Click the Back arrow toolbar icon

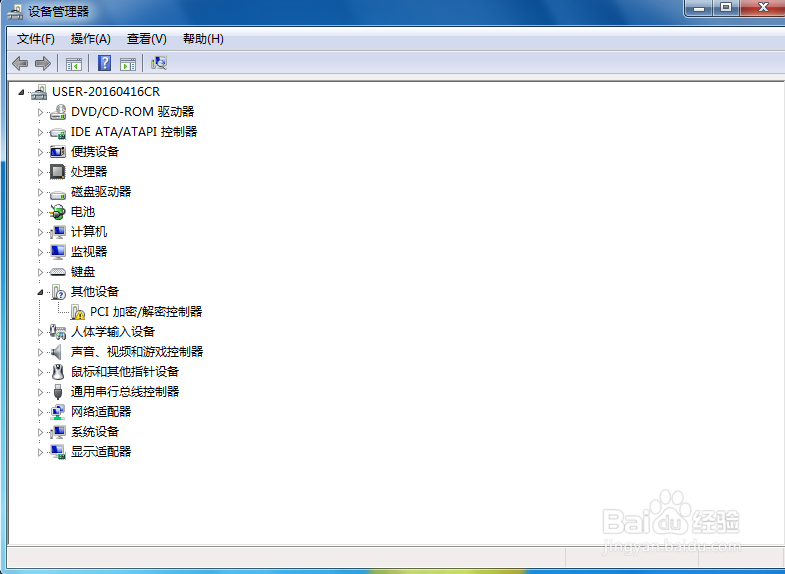pyautogui.click(x=20, y=64)
